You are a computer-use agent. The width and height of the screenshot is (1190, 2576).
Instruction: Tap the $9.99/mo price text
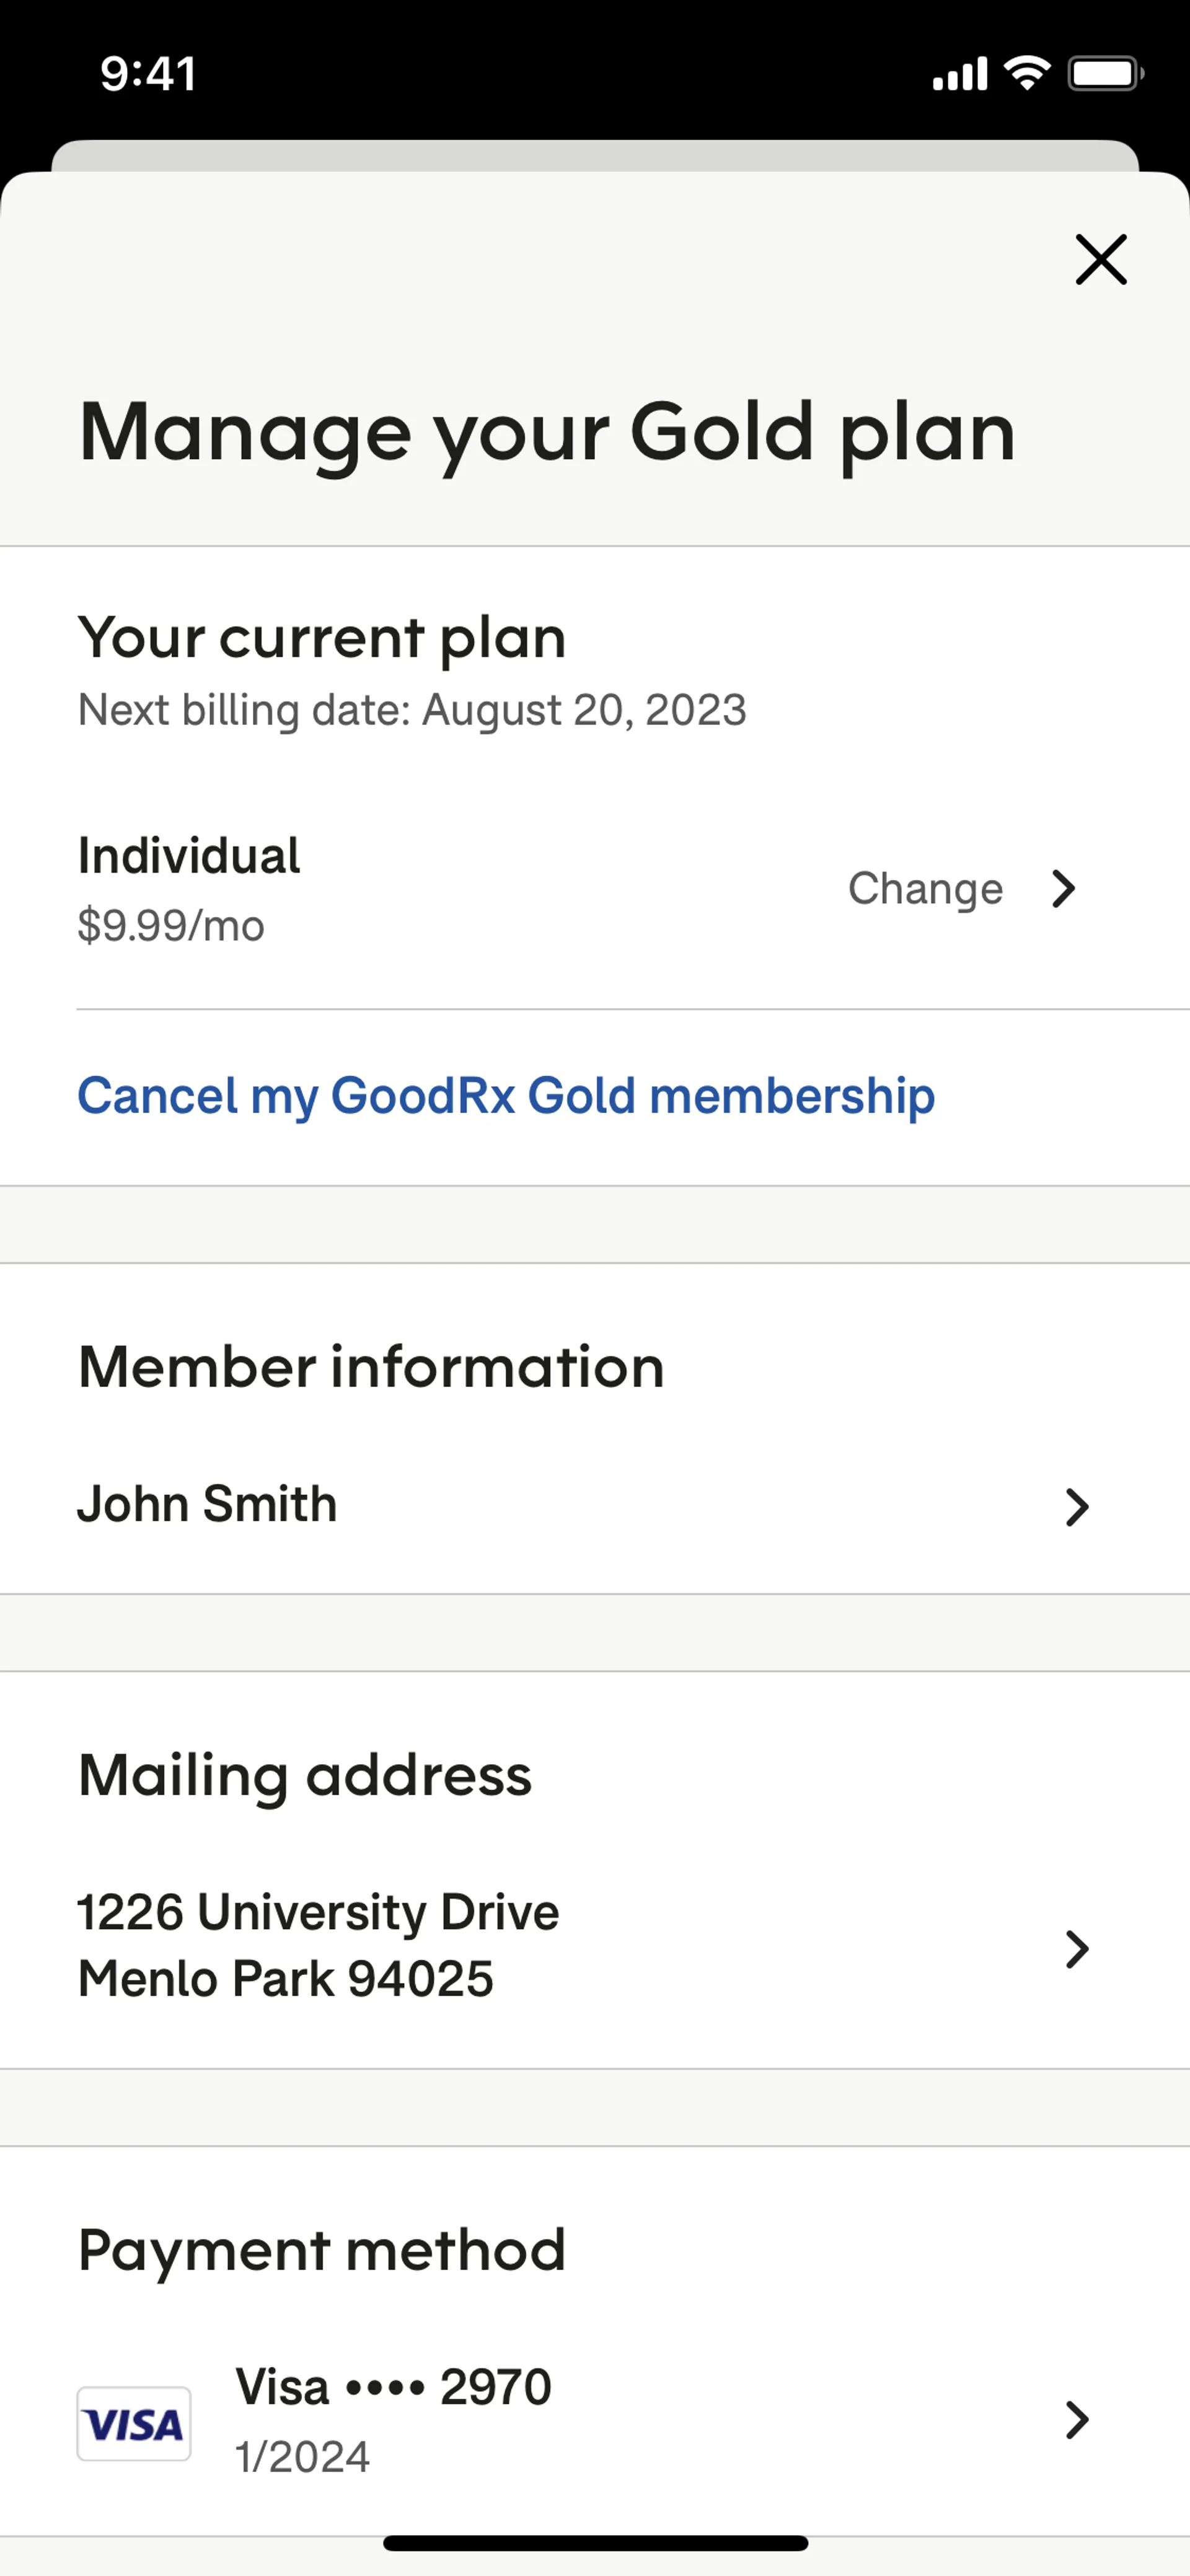[x=171, y=926]
